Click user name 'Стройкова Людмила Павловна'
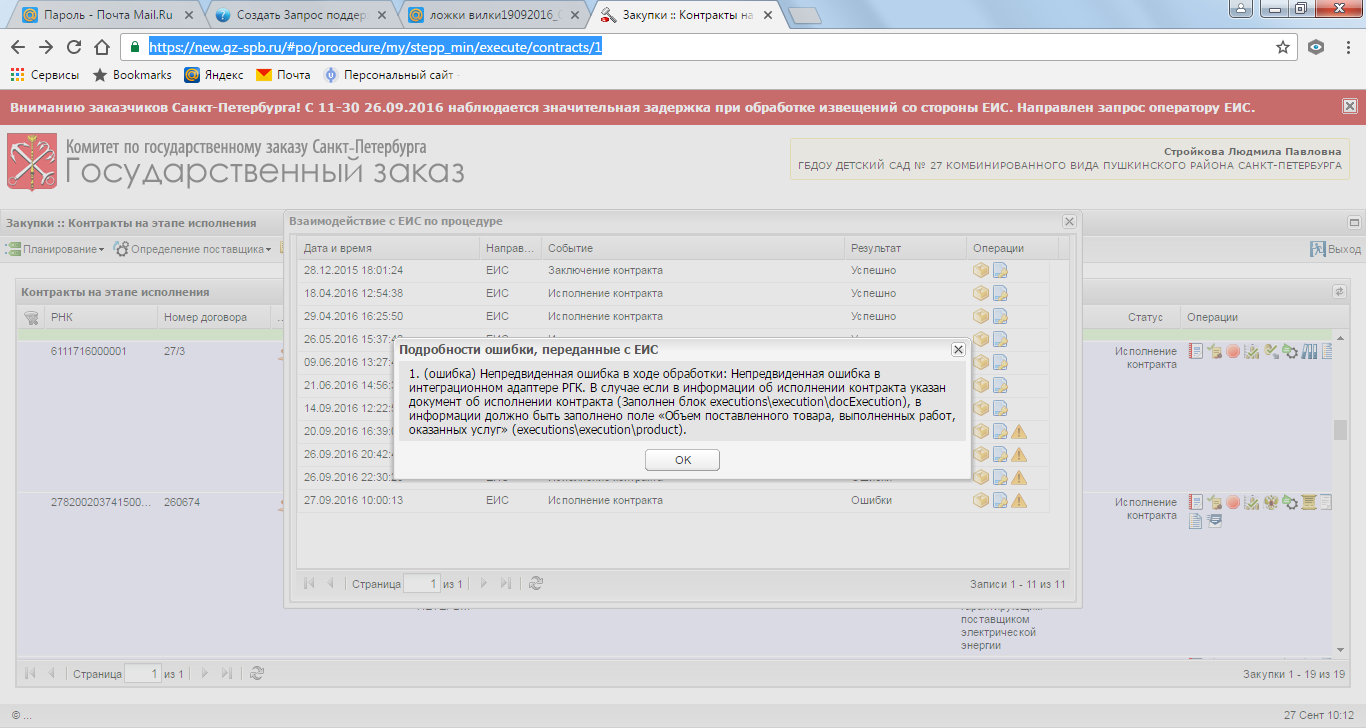The image size is (1366, 728). click(x=1253, y=150)
